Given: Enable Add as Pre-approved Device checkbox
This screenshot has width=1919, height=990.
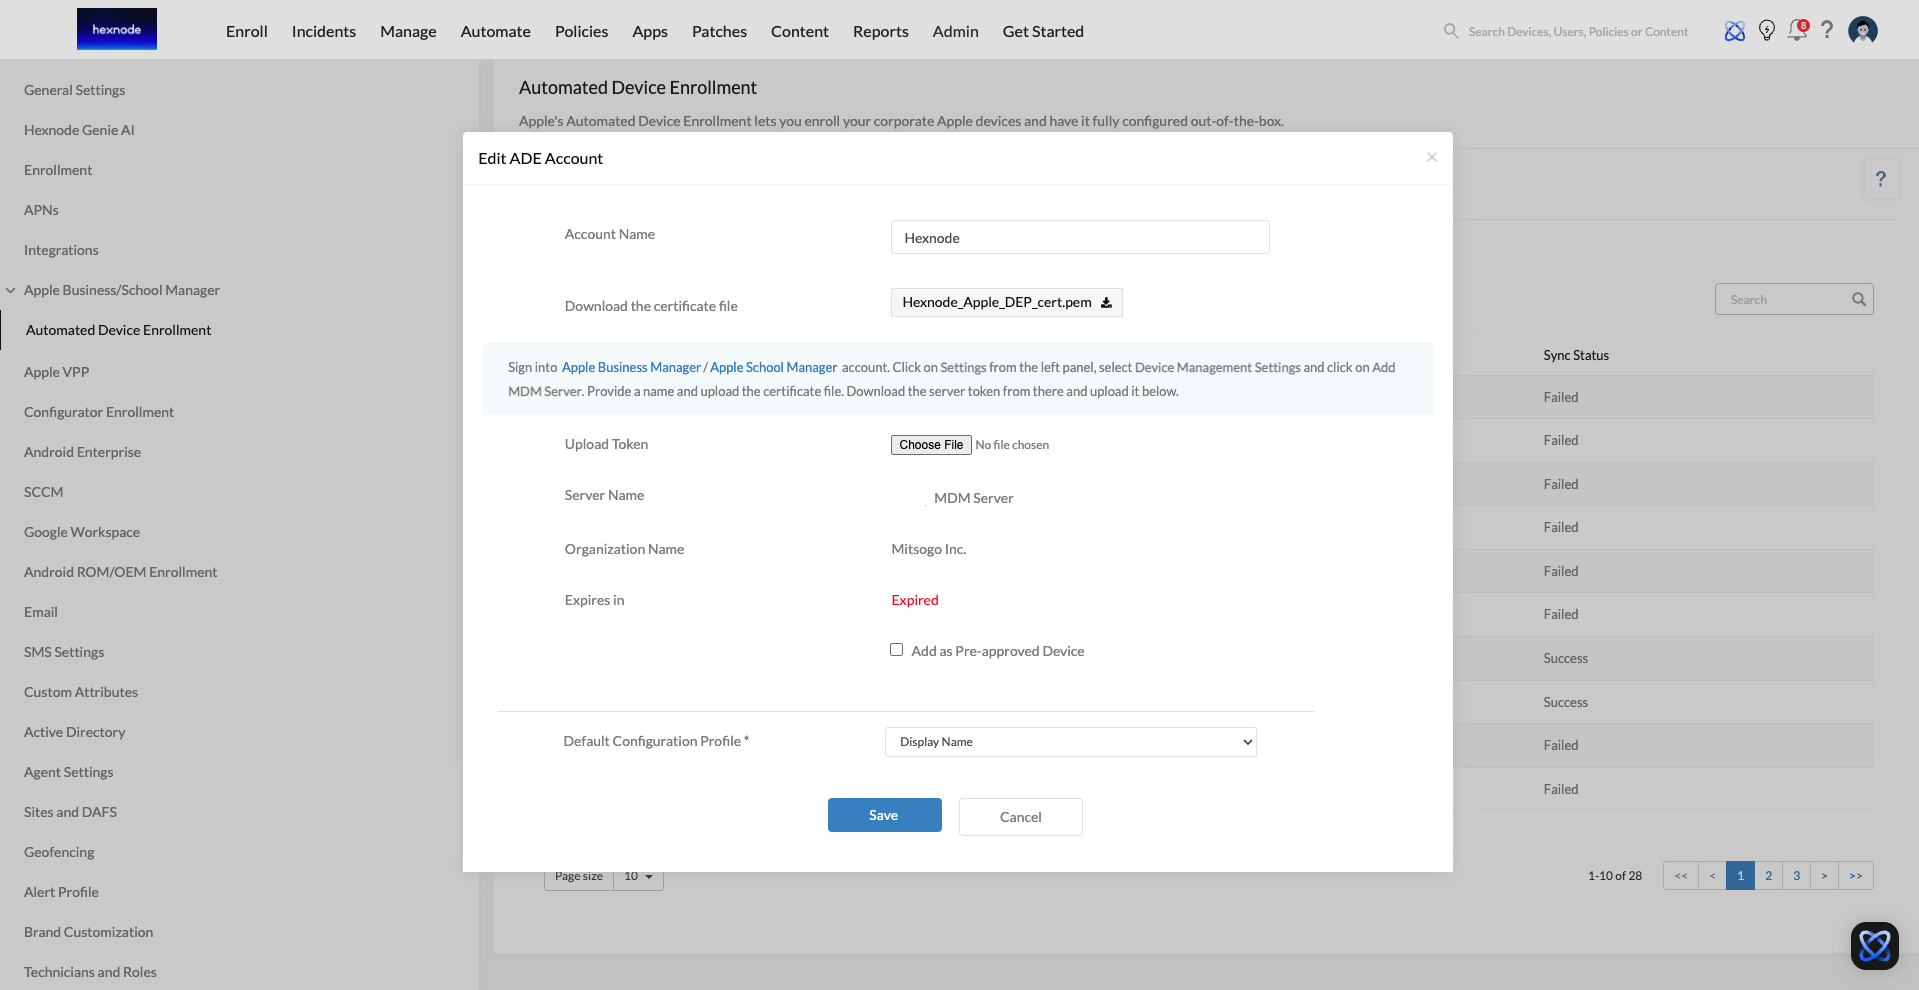Looking at the screenshot, I should (x=897, y=650).
